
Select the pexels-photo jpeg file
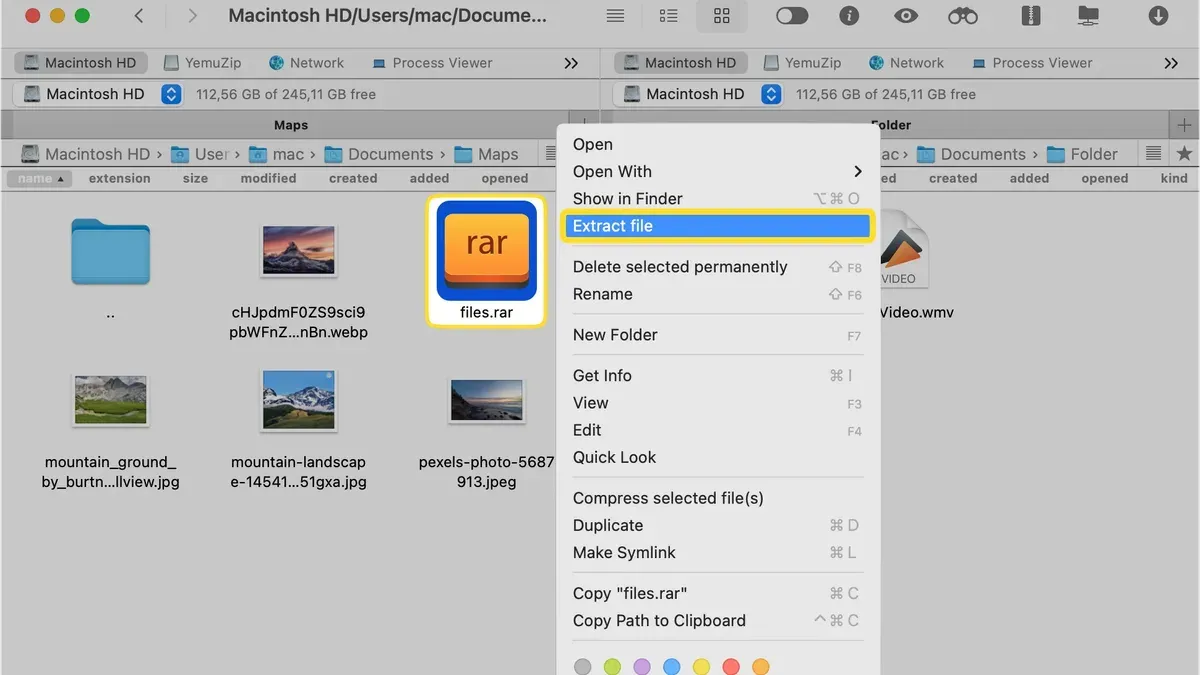(x=486, y=400)
